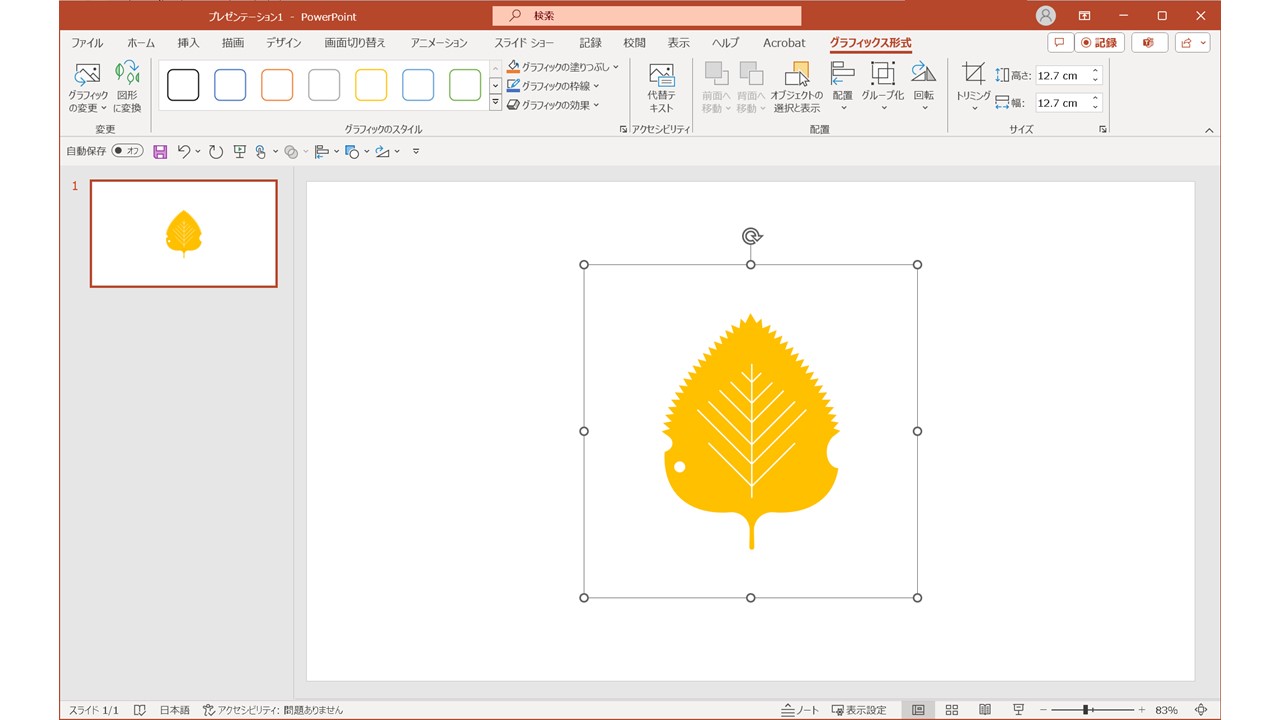The height and width of the screenshot is (720, 1280).
Task: Toggle the ノート notes pane
Action: pos(800,710)
